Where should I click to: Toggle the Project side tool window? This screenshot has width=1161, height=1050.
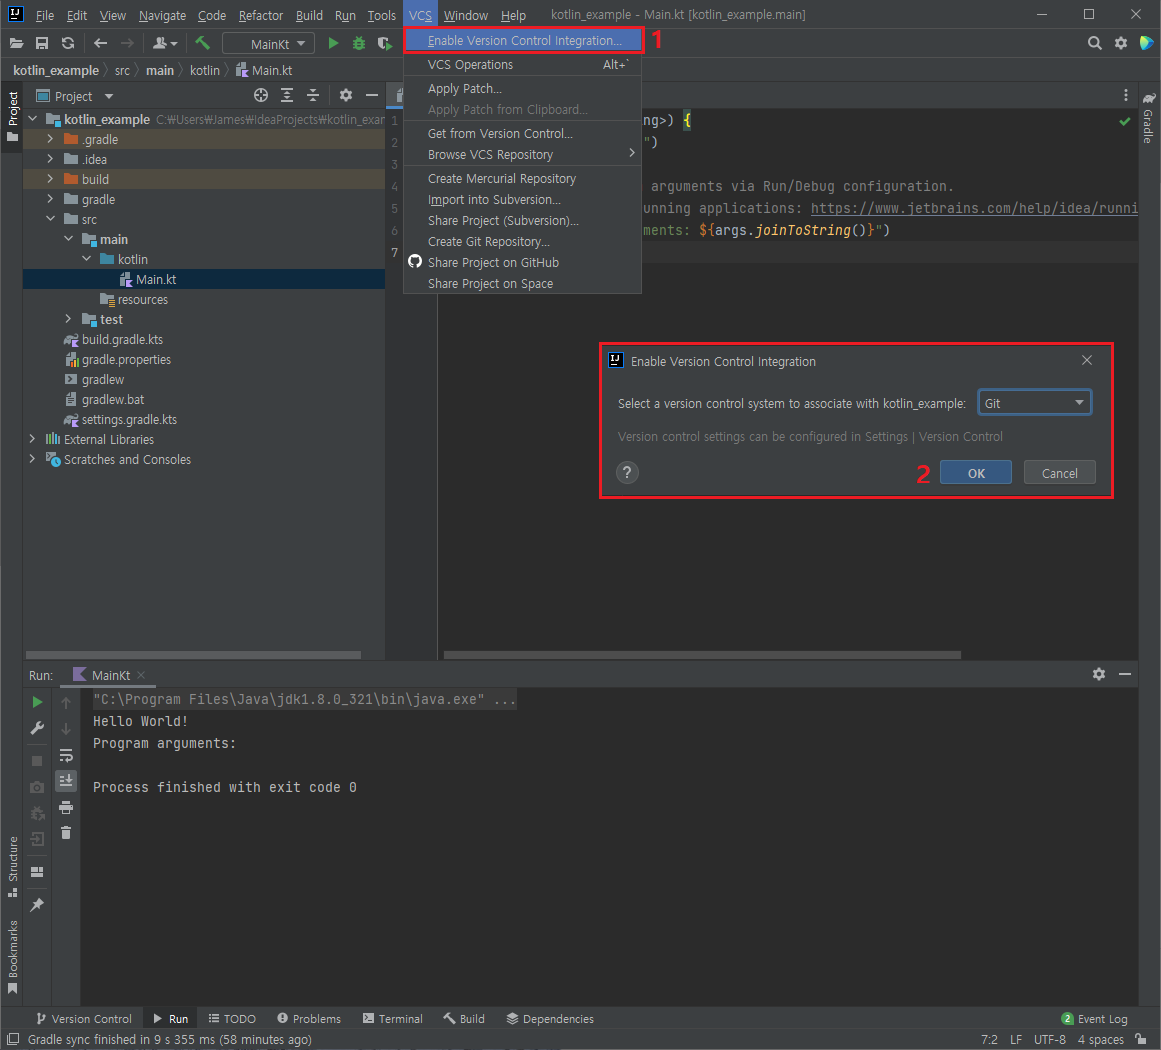point(13,117)
